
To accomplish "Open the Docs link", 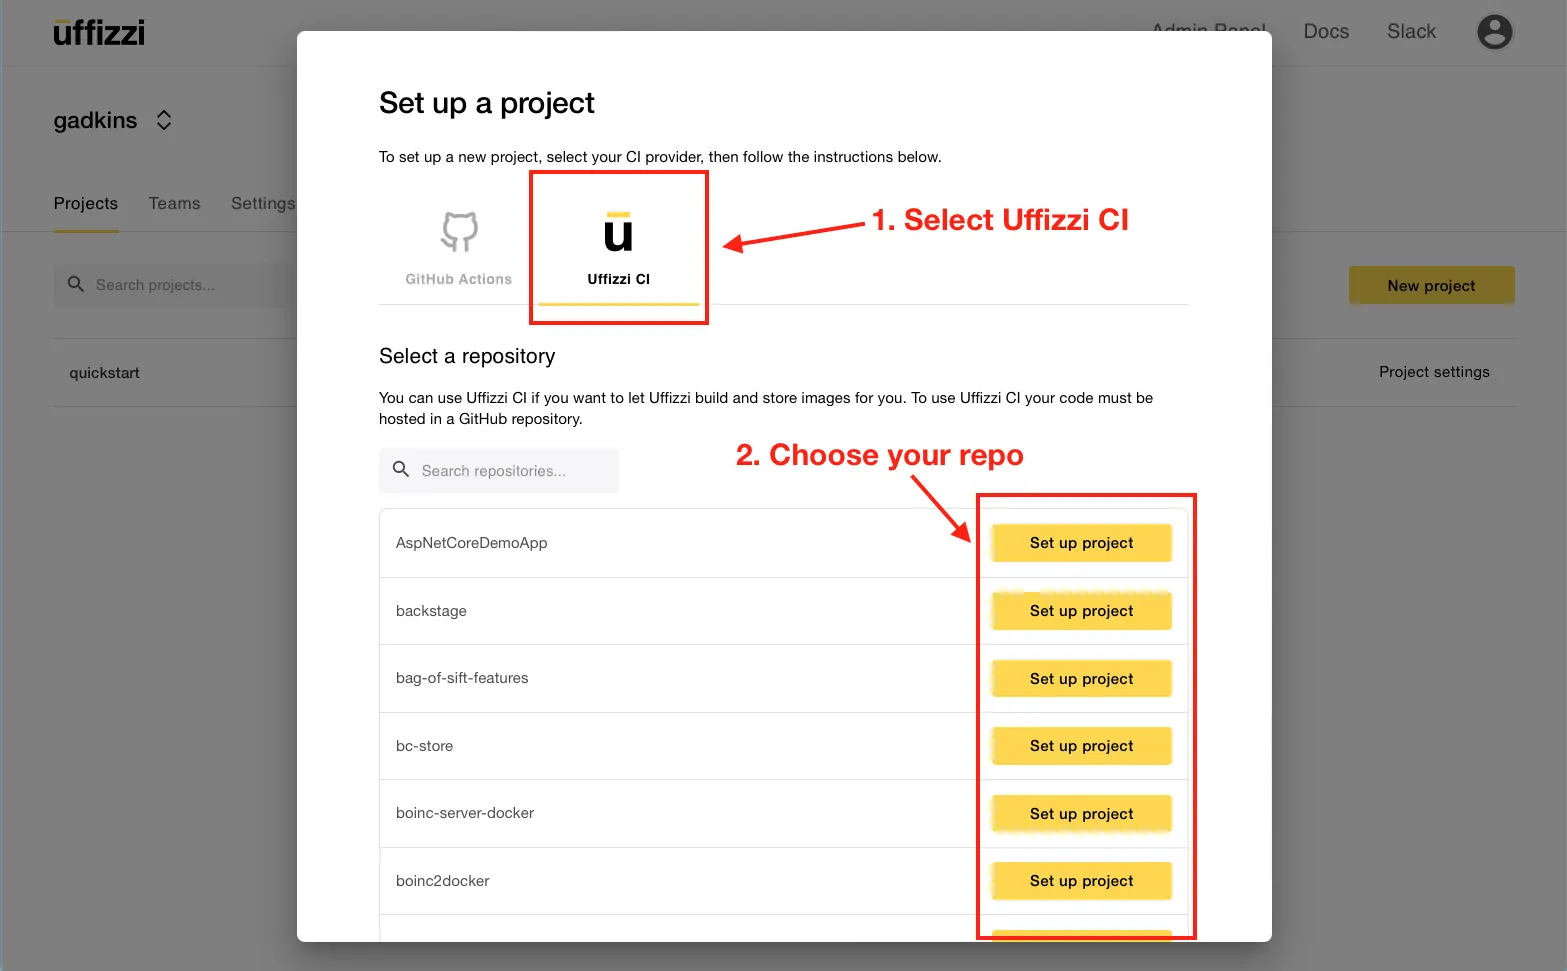I will pyautogui.click(x=1326, y=32).
